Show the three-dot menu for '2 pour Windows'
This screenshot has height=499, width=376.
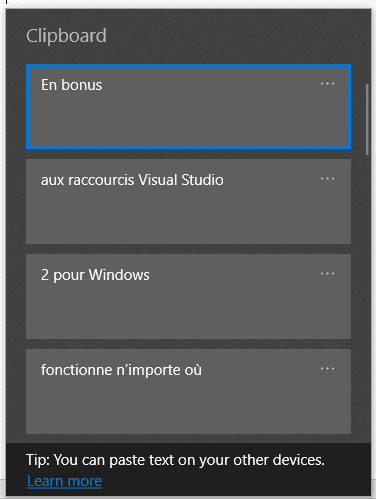(327, 274)
